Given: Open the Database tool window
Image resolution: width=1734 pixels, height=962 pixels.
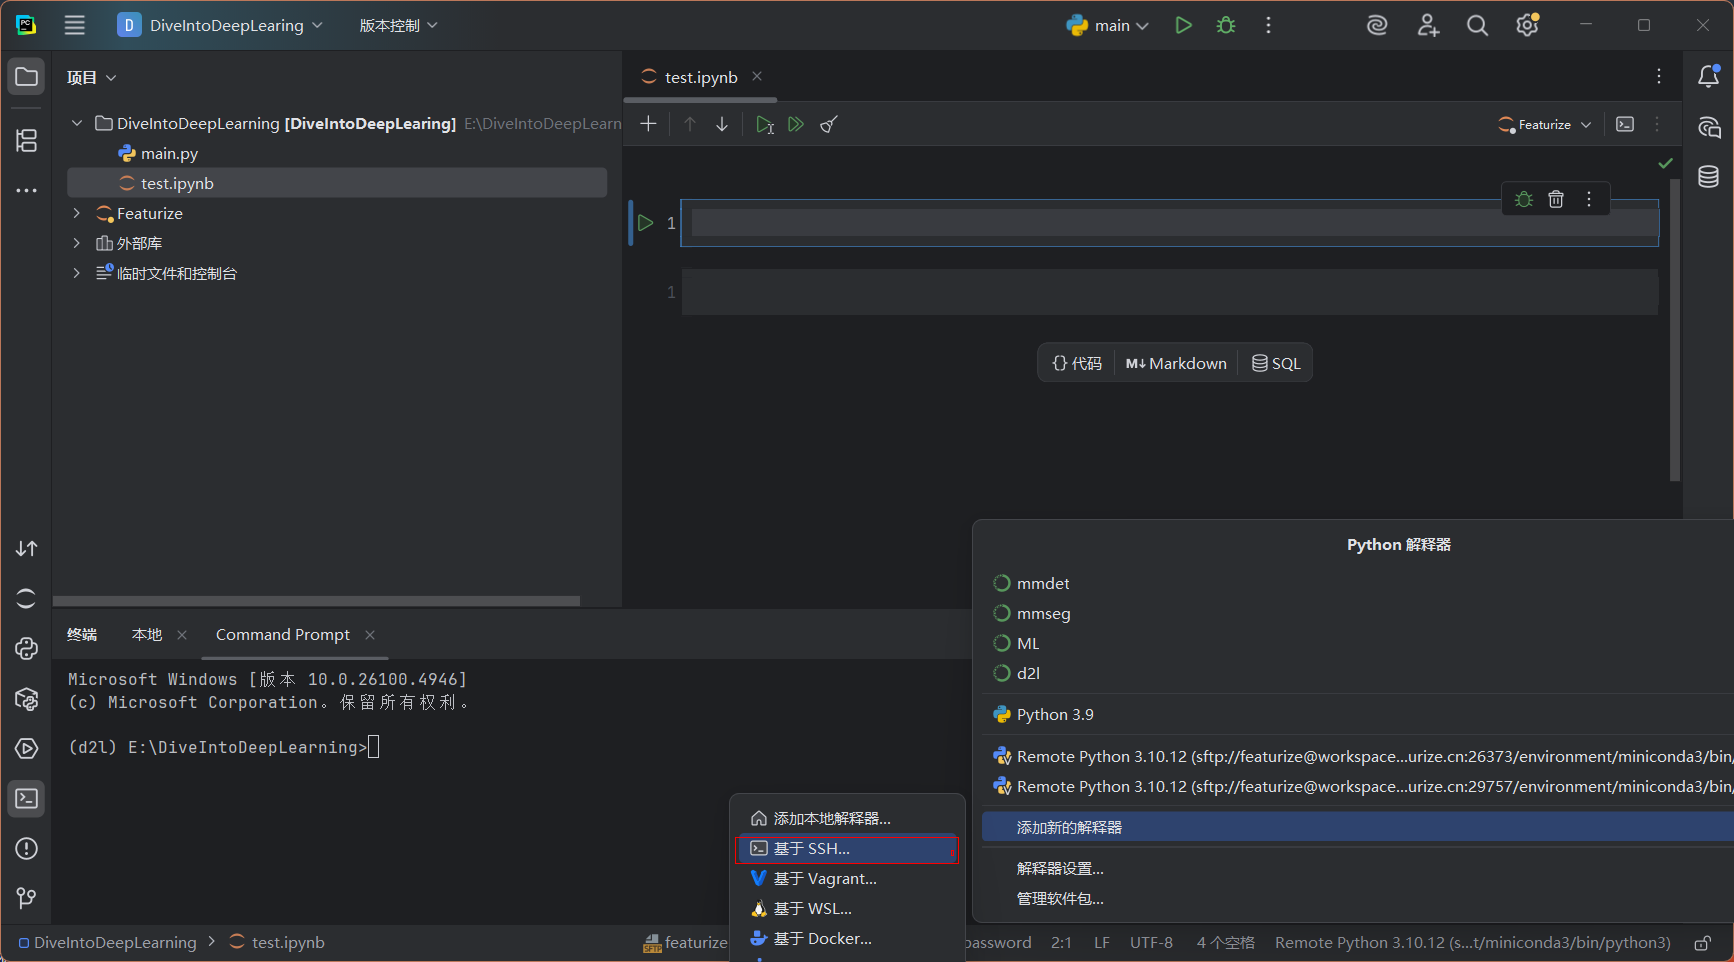Looking at the screenshot, I should tap(1709, 177).
